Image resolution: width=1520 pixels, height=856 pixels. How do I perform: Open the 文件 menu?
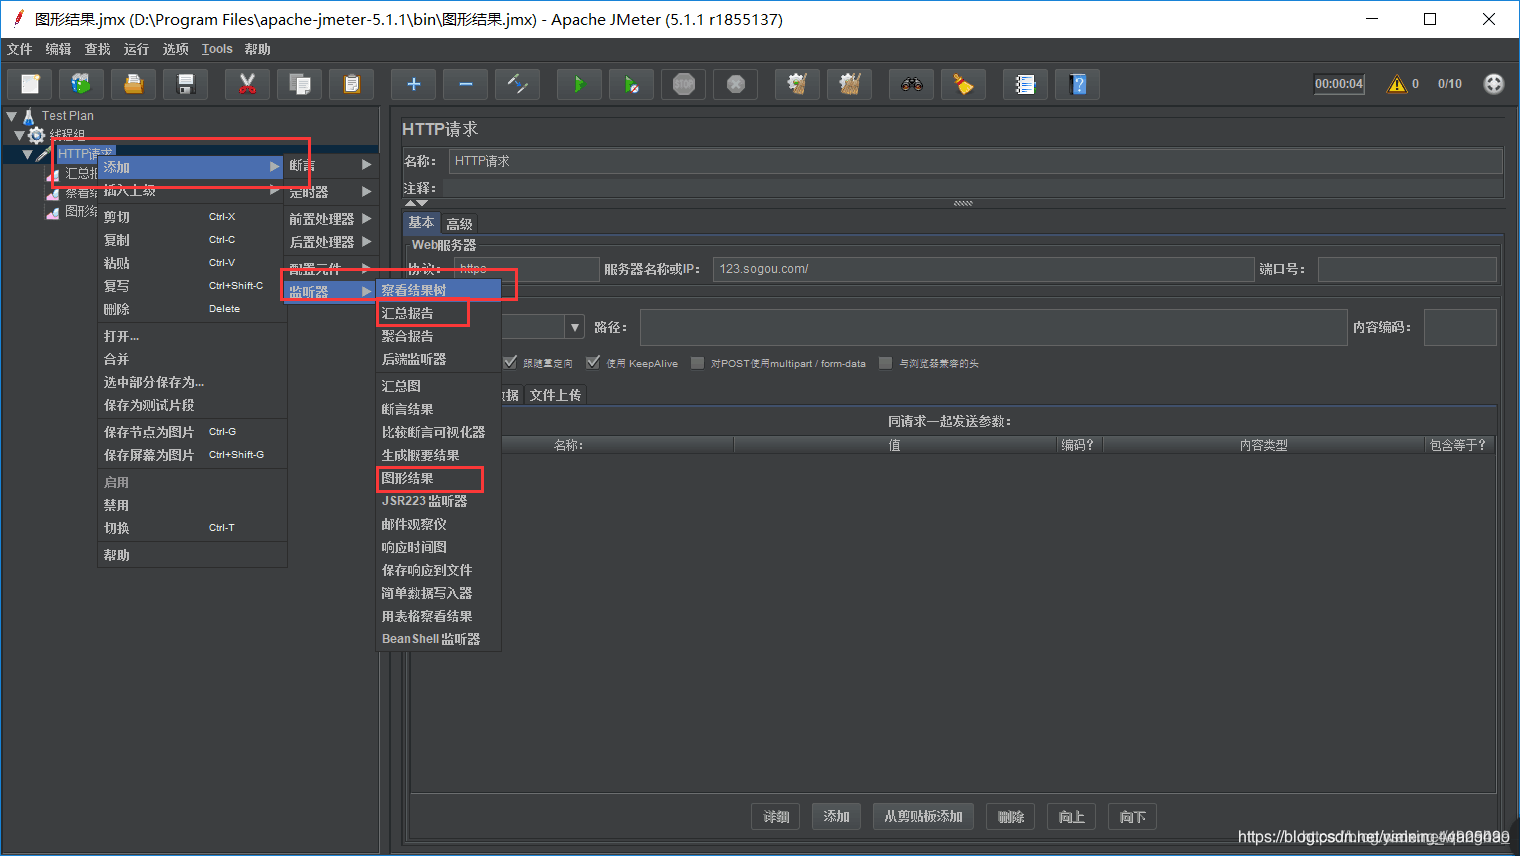[x=19, y=49]
